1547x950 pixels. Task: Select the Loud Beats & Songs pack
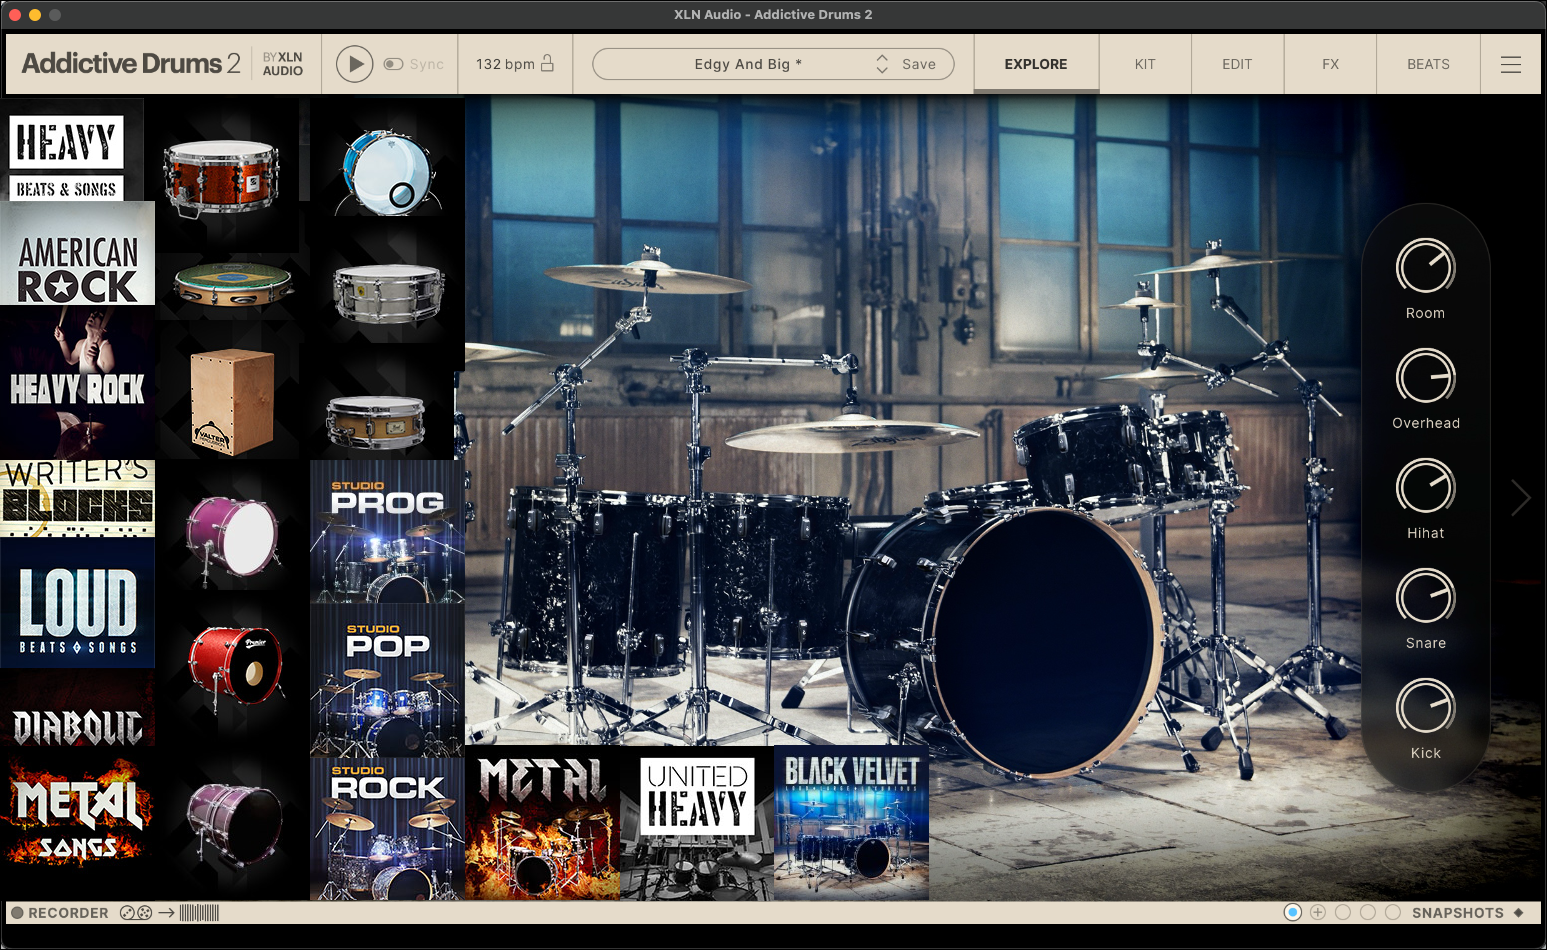(78, 603)
